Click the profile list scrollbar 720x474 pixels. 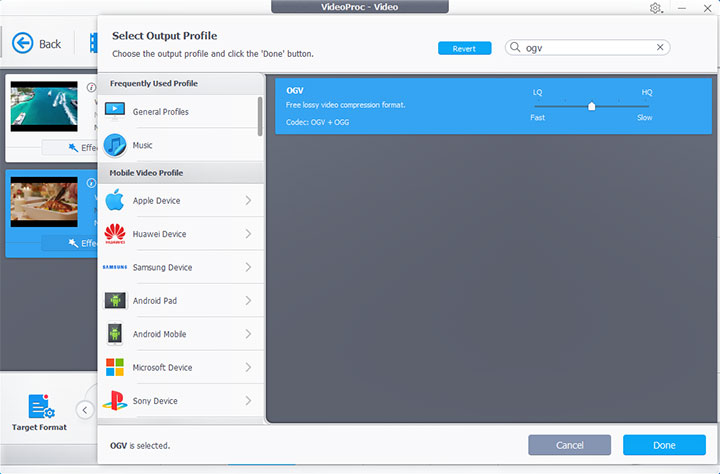point(260,116)
